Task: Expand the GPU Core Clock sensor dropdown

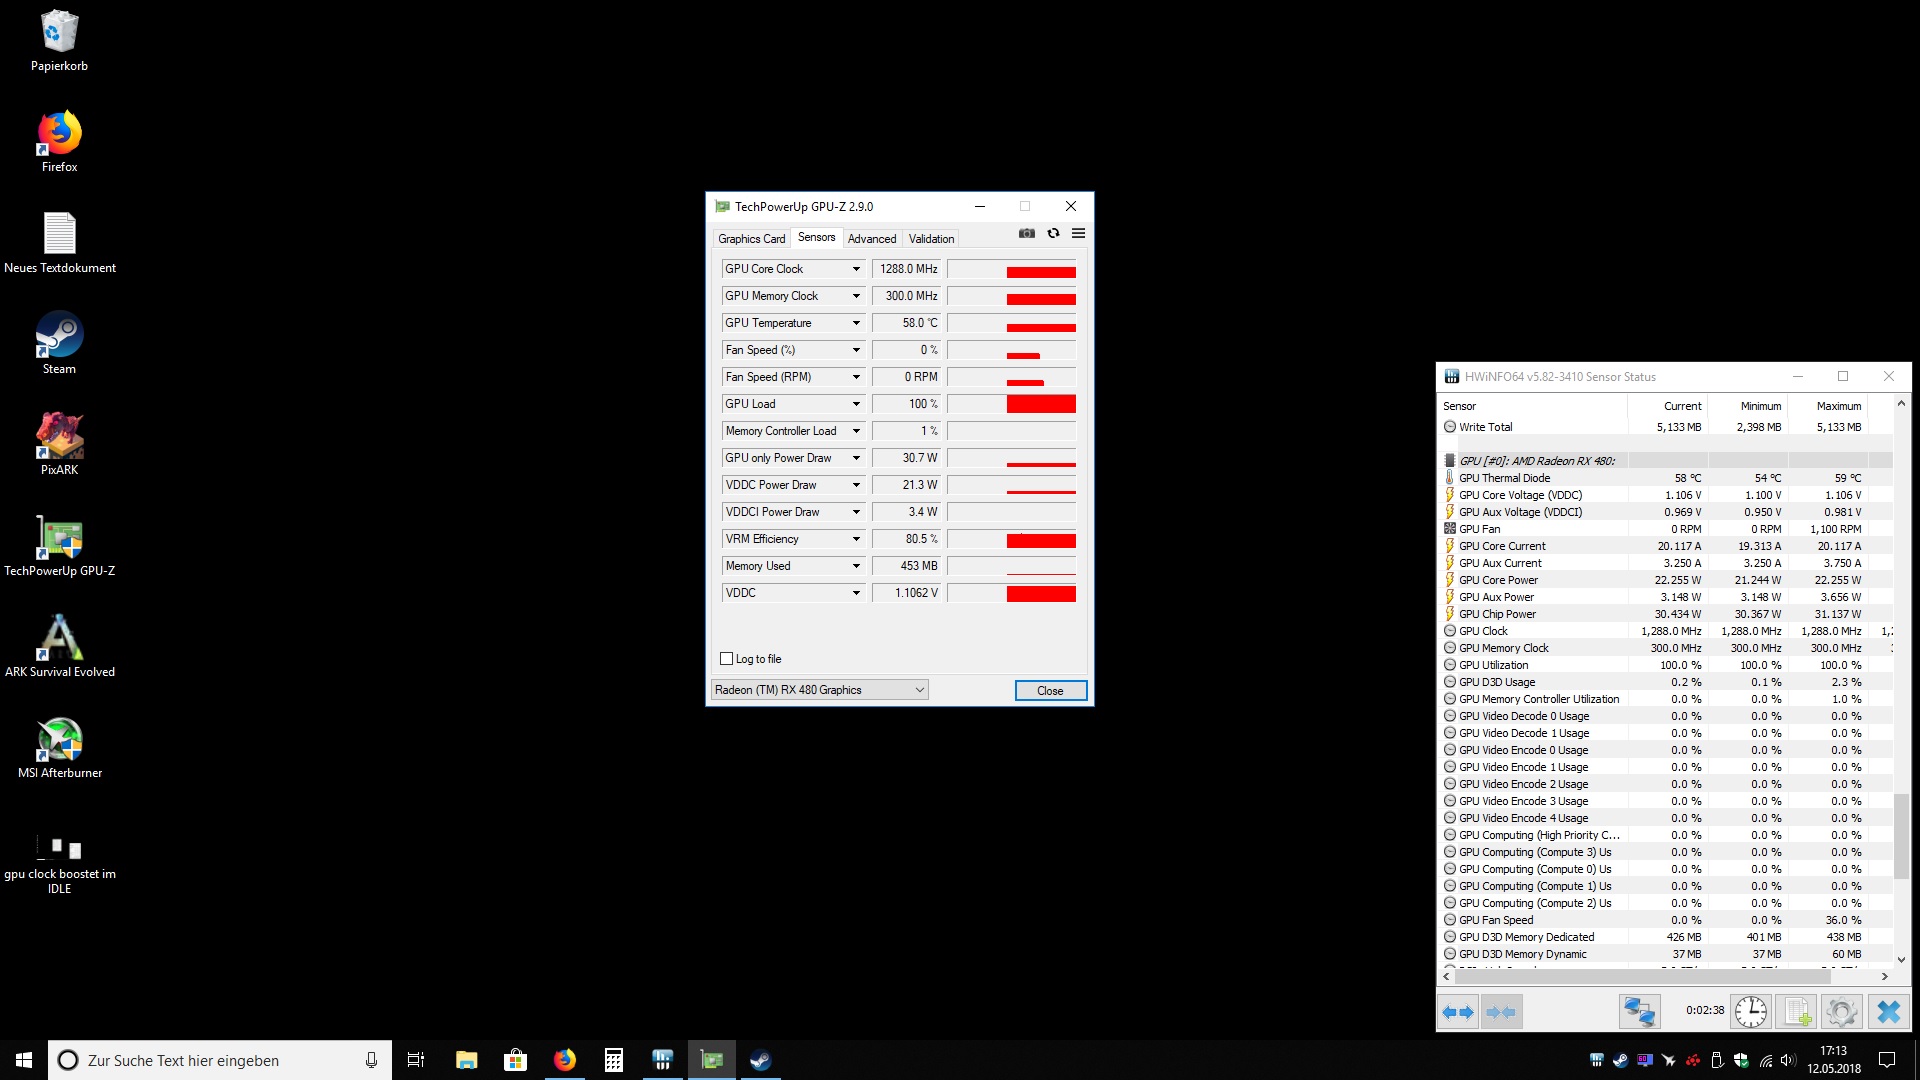Action: point(856,269)
